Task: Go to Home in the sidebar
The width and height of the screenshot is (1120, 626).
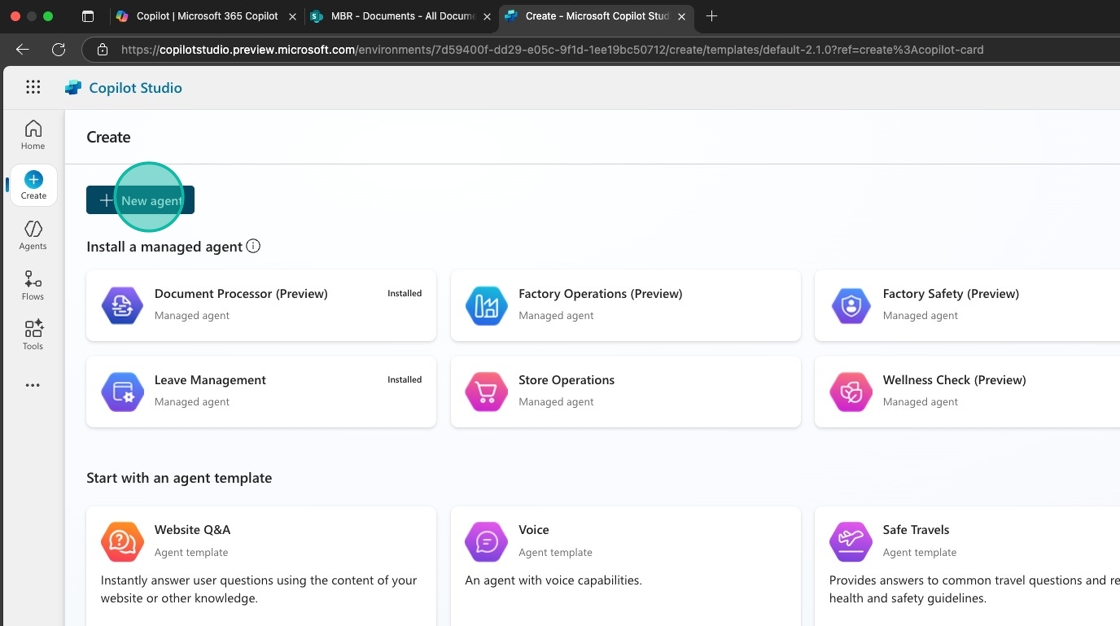Action: pyautogui.click(x=33, y=134)
